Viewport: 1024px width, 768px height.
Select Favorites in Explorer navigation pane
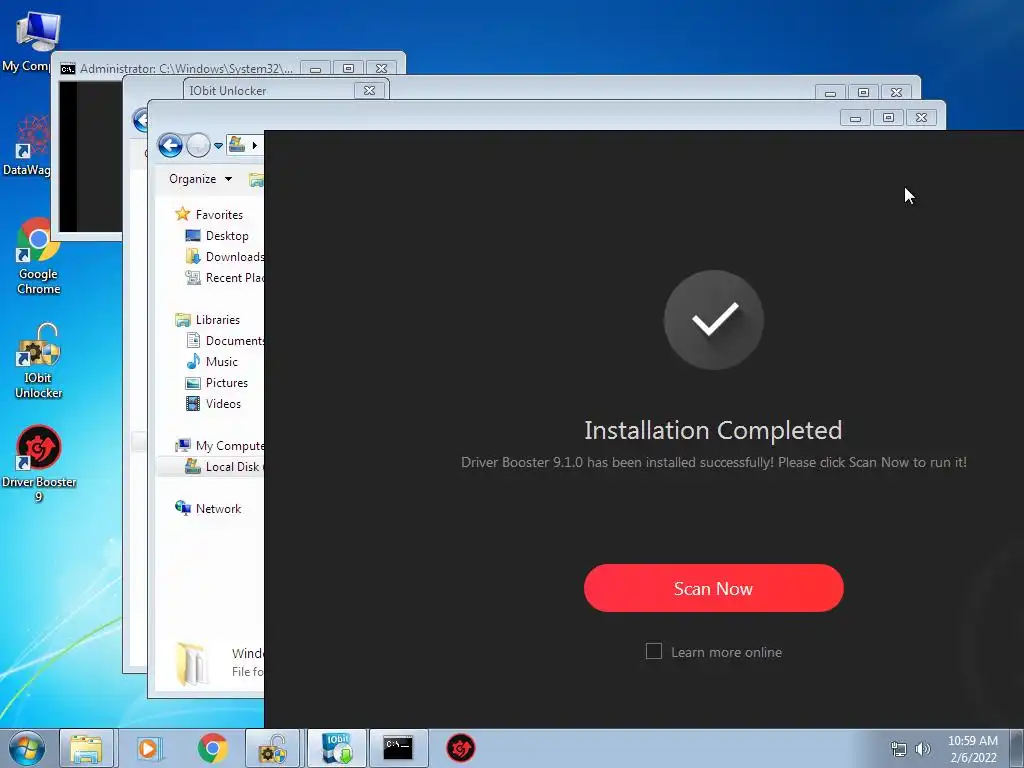point(210,214)
